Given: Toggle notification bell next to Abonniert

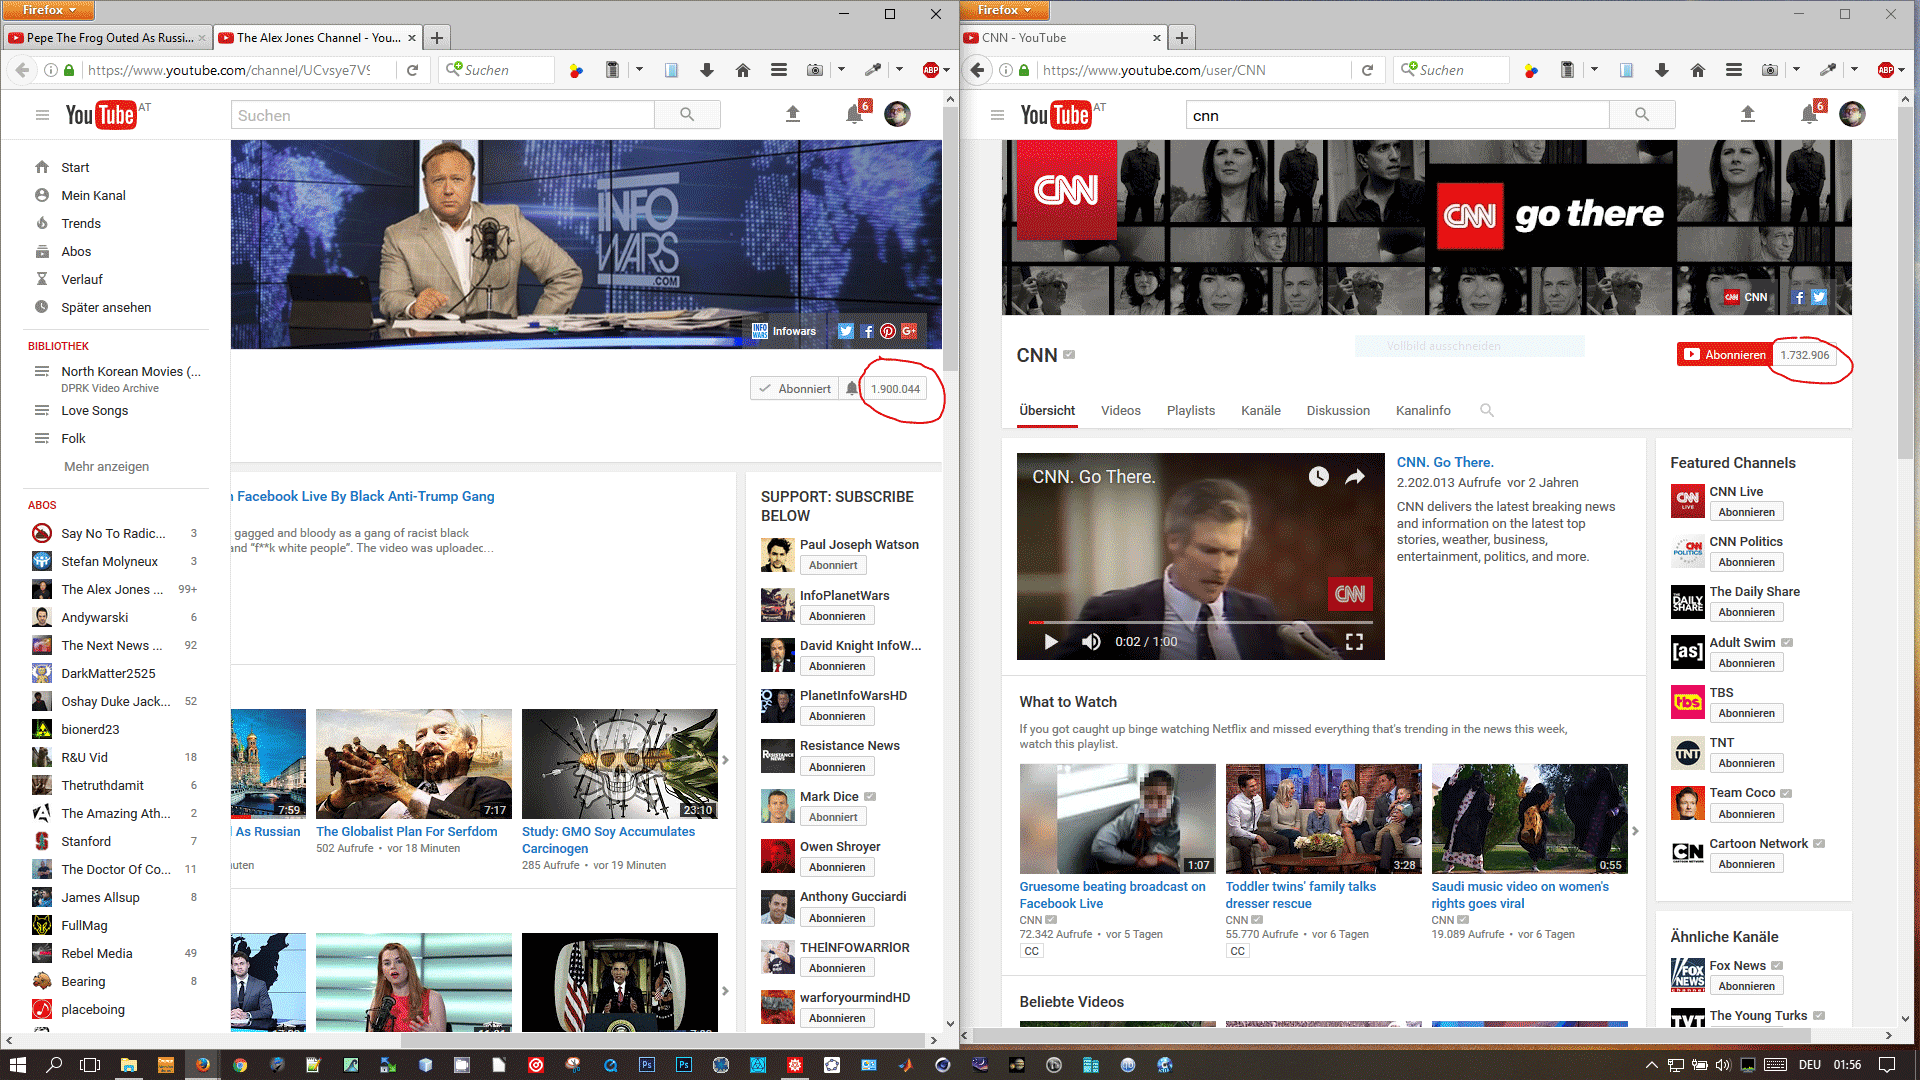Looking at the screenshot, I should tap(851, 389).
